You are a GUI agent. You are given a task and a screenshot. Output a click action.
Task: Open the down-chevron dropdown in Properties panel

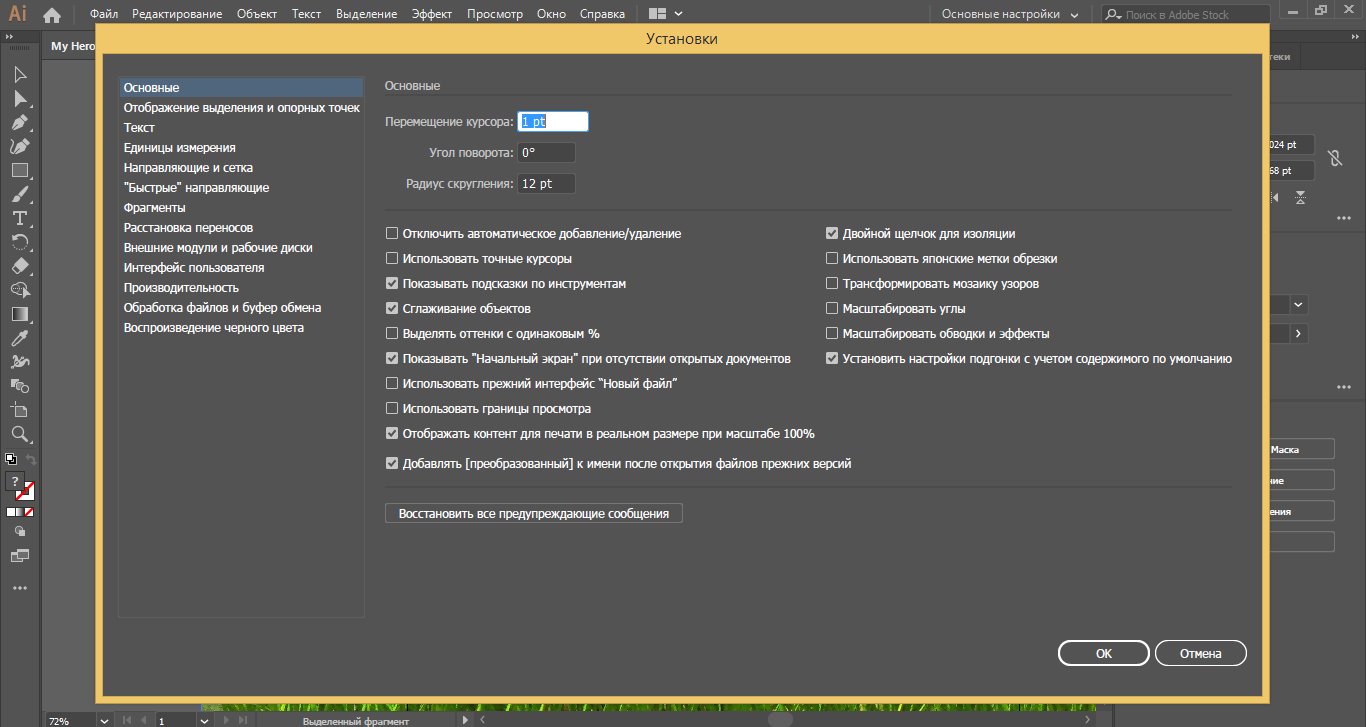1298,304
